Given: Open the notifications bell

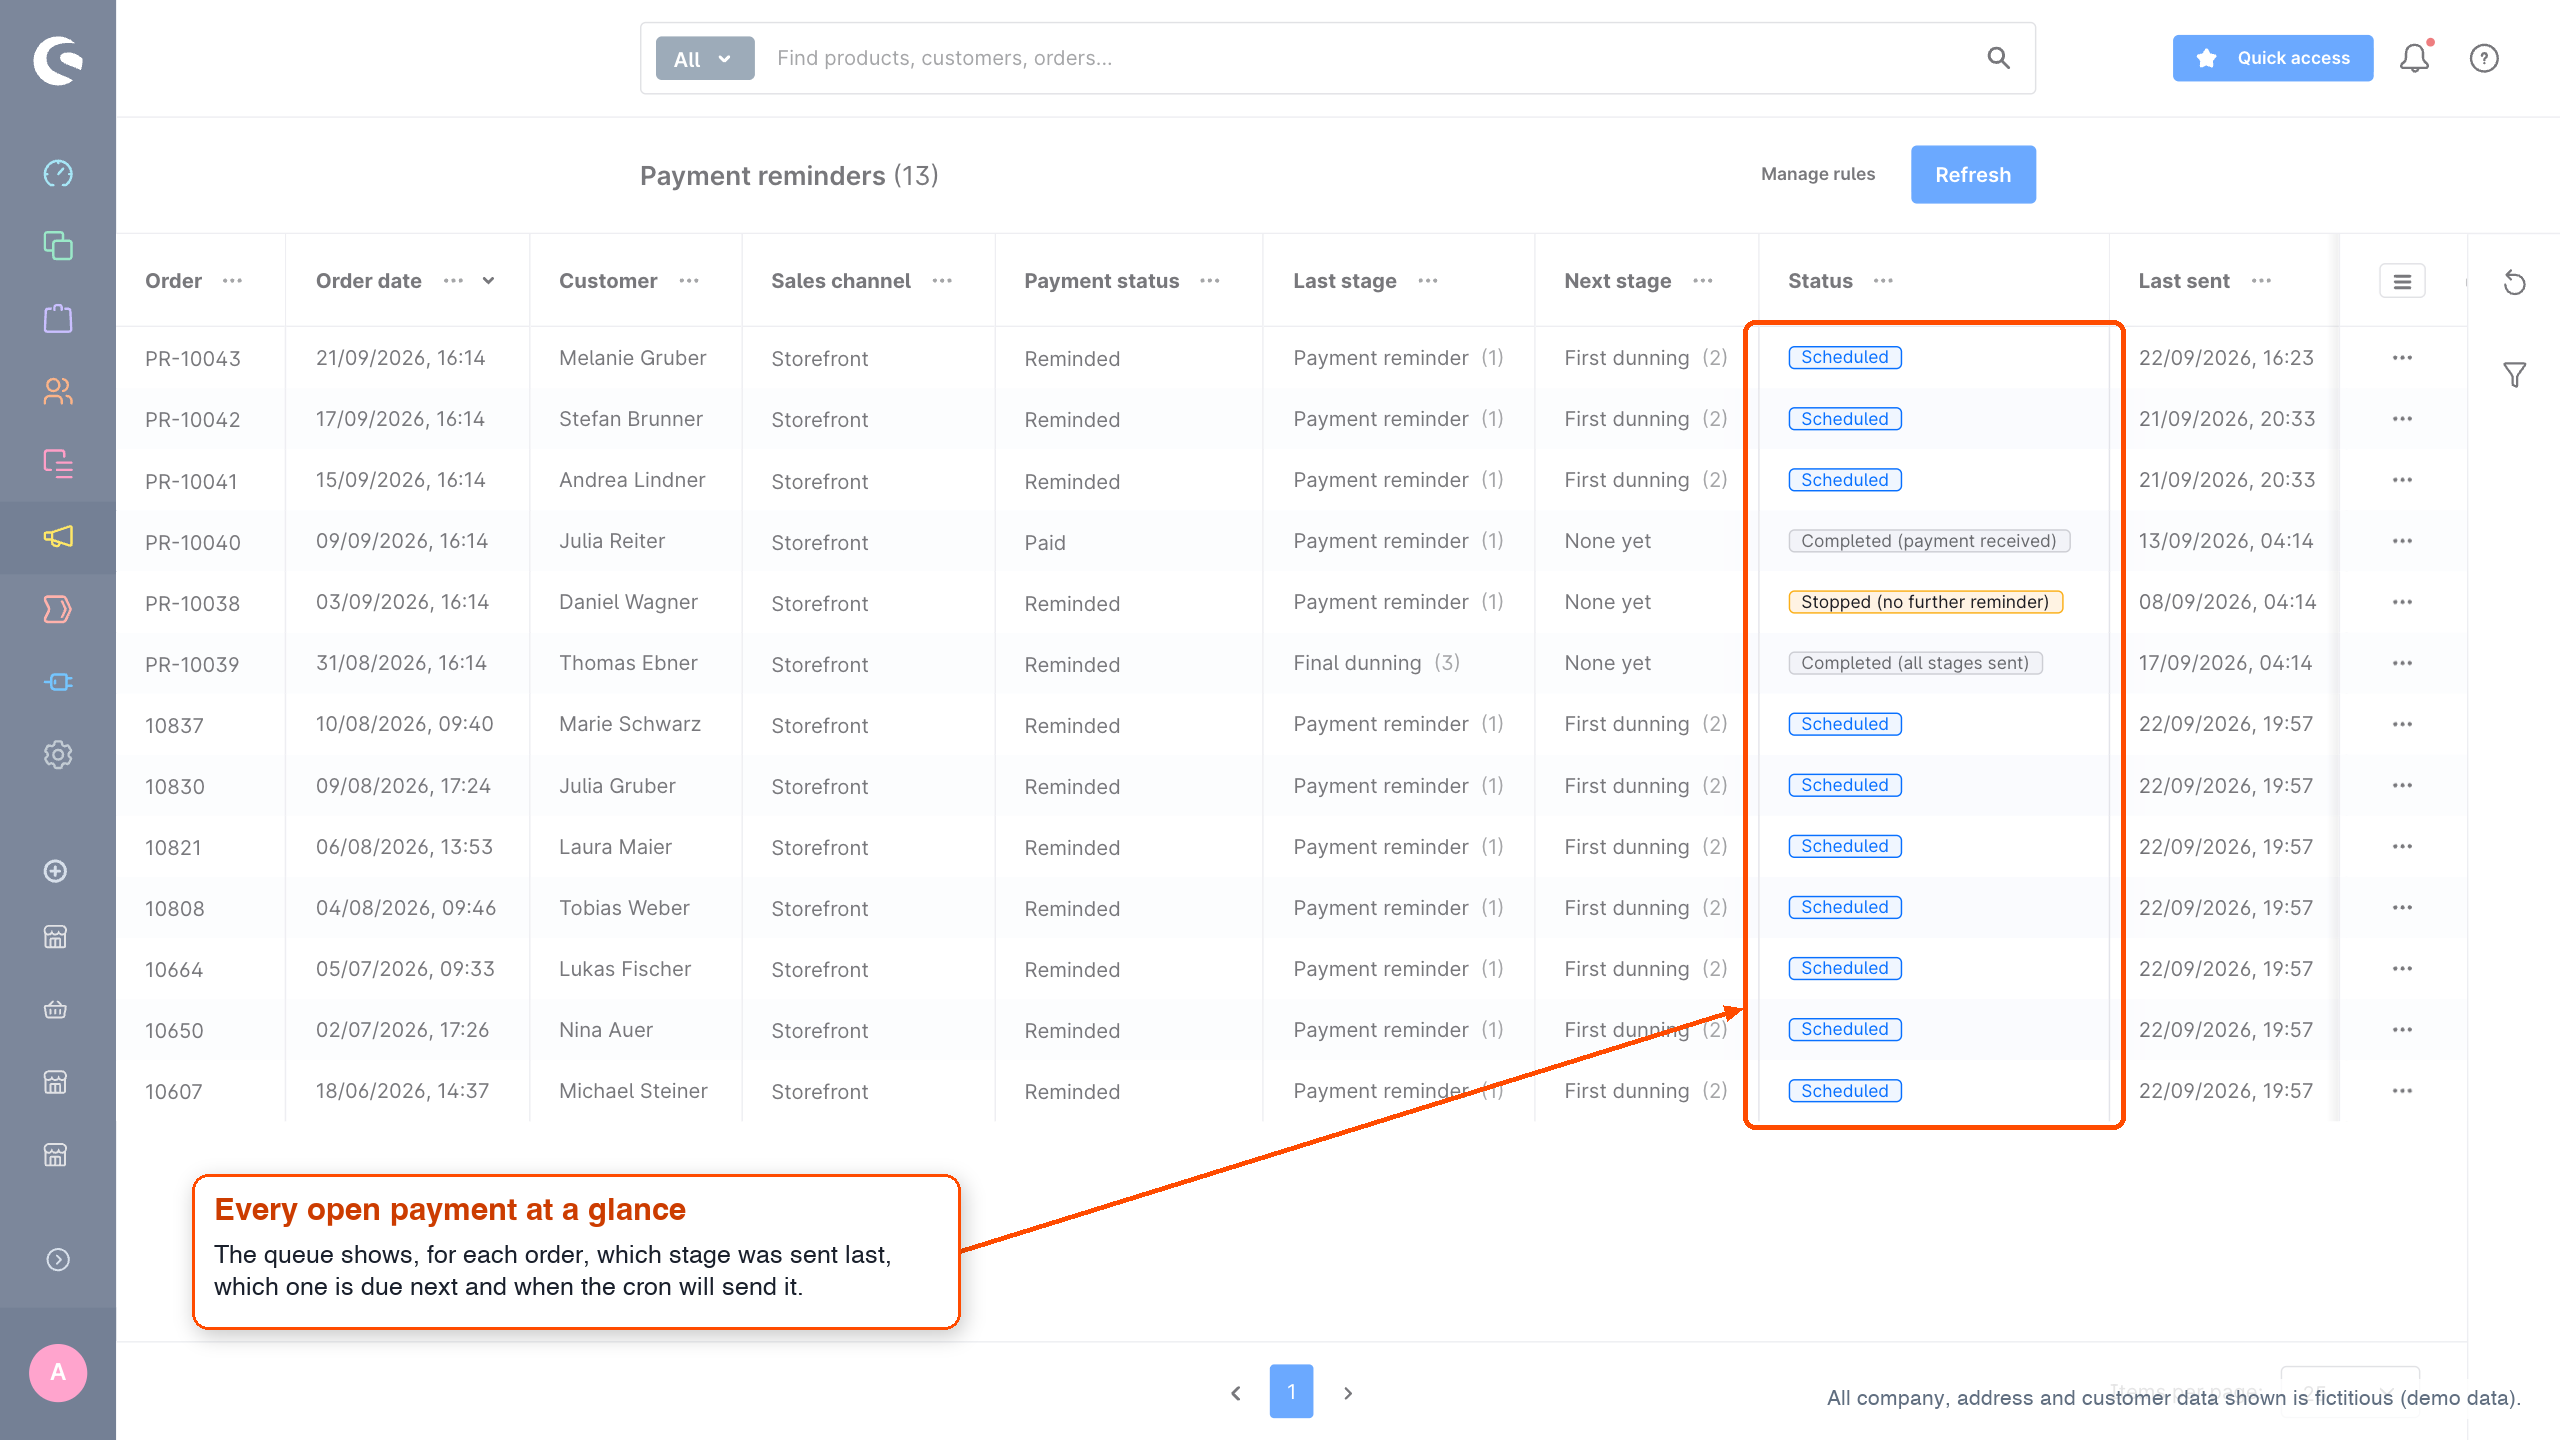Looking at the screenshot, I should point(2415,58).
